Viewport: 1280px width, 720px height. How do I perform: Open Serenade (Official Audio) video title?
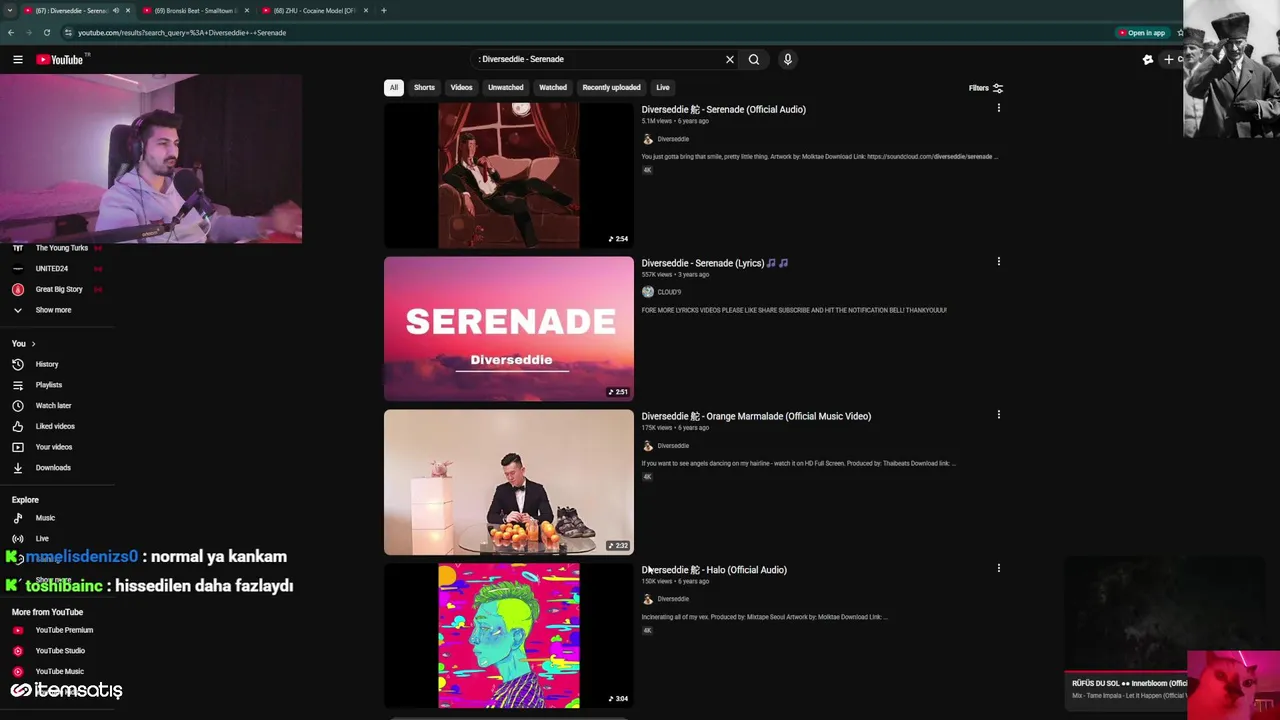tap(723, 110)
